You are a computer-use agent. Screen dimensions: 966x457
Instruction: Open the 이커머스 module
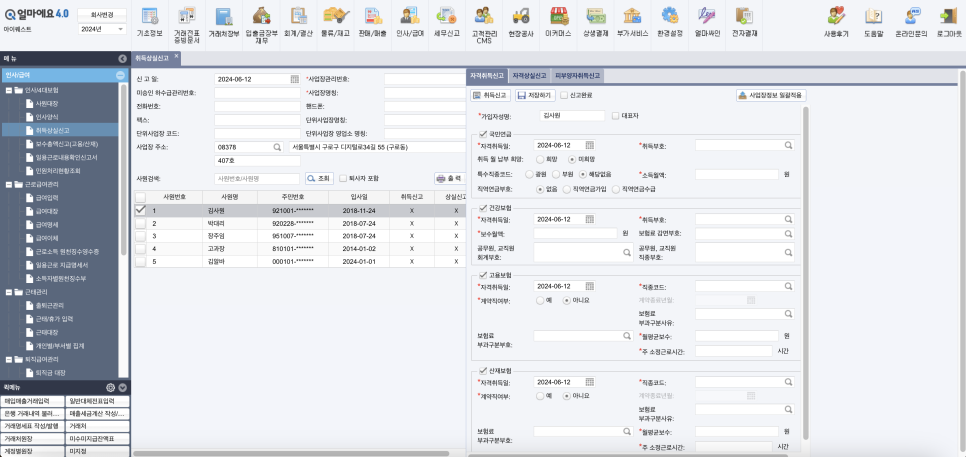tap(559, 23)
